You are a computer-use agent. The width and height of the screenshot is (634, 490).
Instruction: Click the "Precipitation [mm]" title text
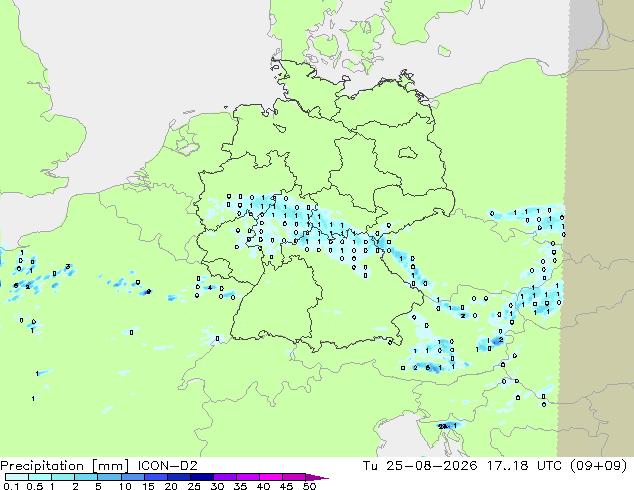(x=65, y=466)
